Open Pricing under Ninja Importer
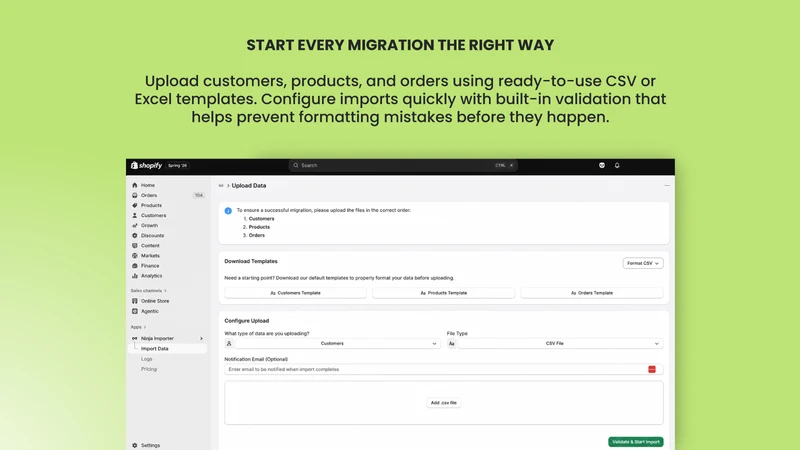Screen dimensions: 800x450 149,369
